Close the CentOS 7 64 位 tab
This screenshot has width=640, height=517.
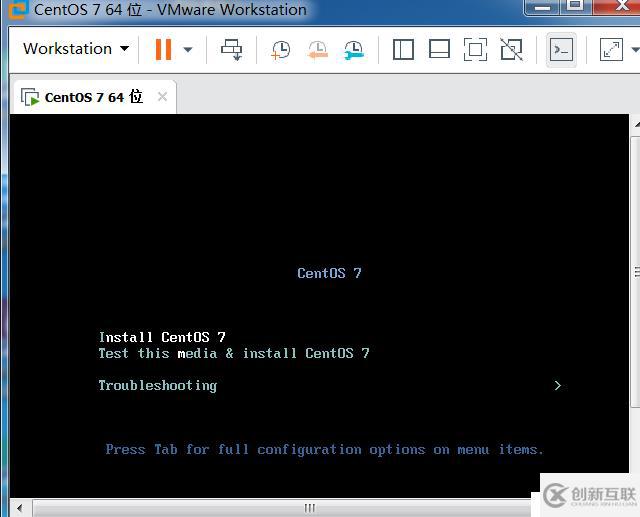point(162,97)
